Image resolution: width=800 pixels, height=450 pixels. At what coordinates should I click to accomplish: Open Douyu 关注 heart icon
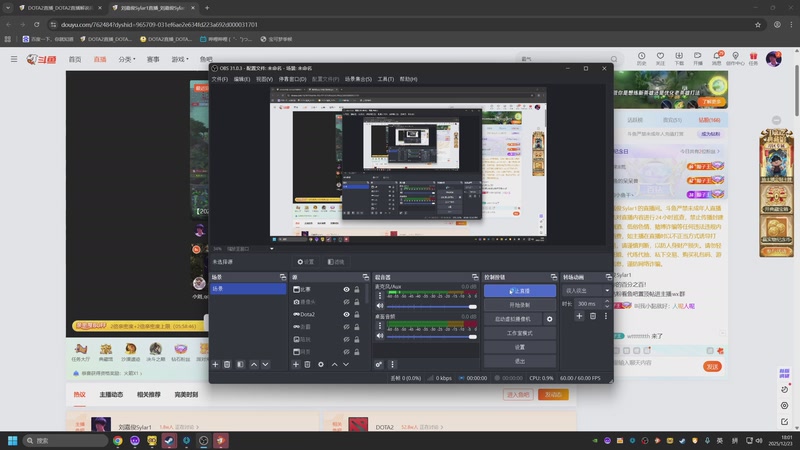click(660, 58)
